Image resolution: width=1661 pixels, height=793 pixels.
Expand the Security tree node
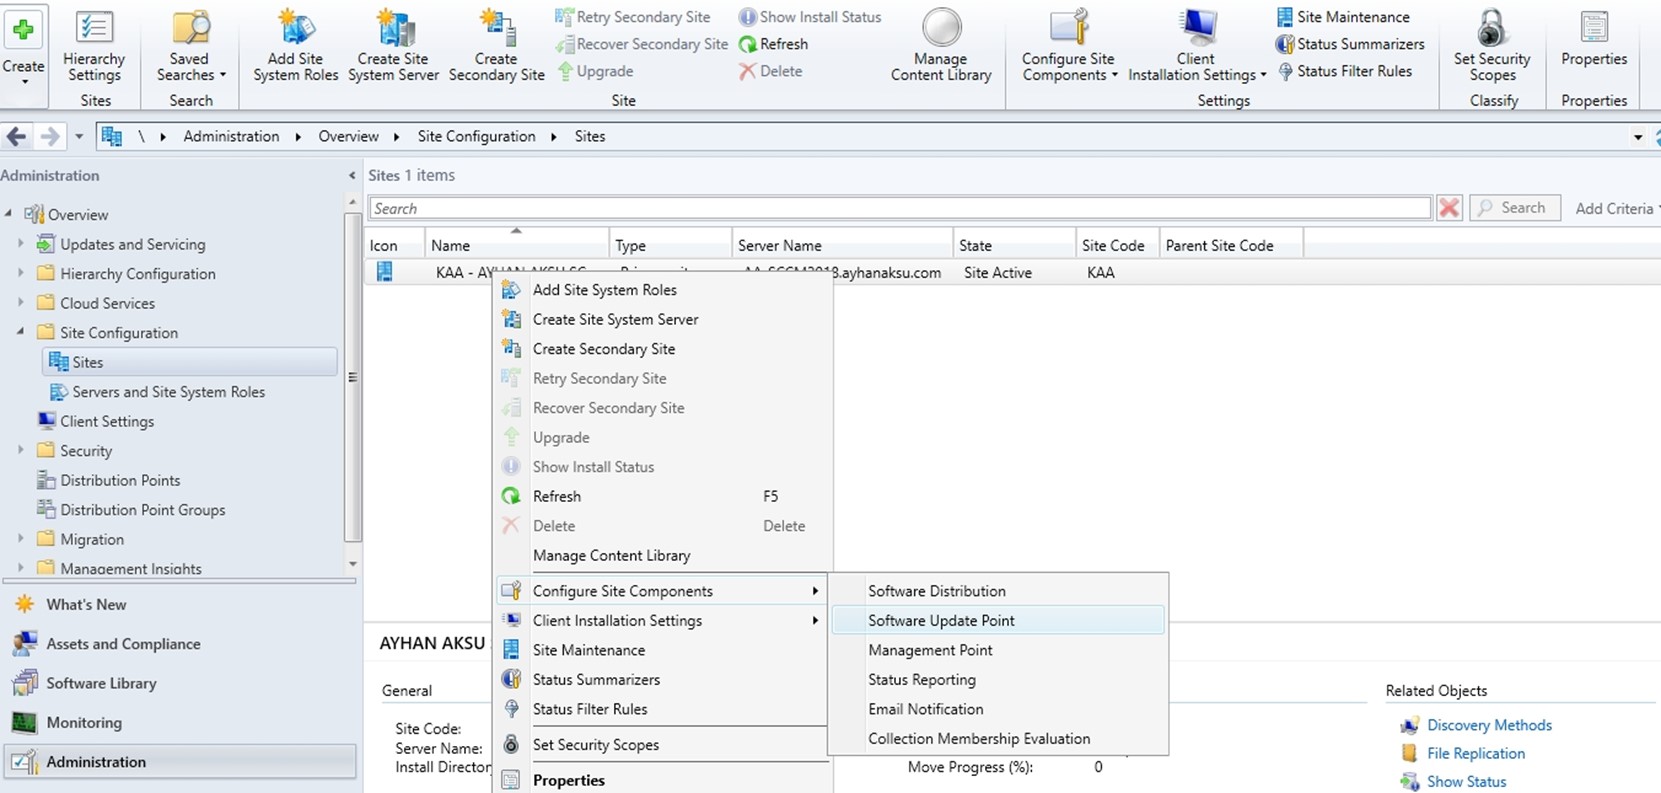(20, 450)
